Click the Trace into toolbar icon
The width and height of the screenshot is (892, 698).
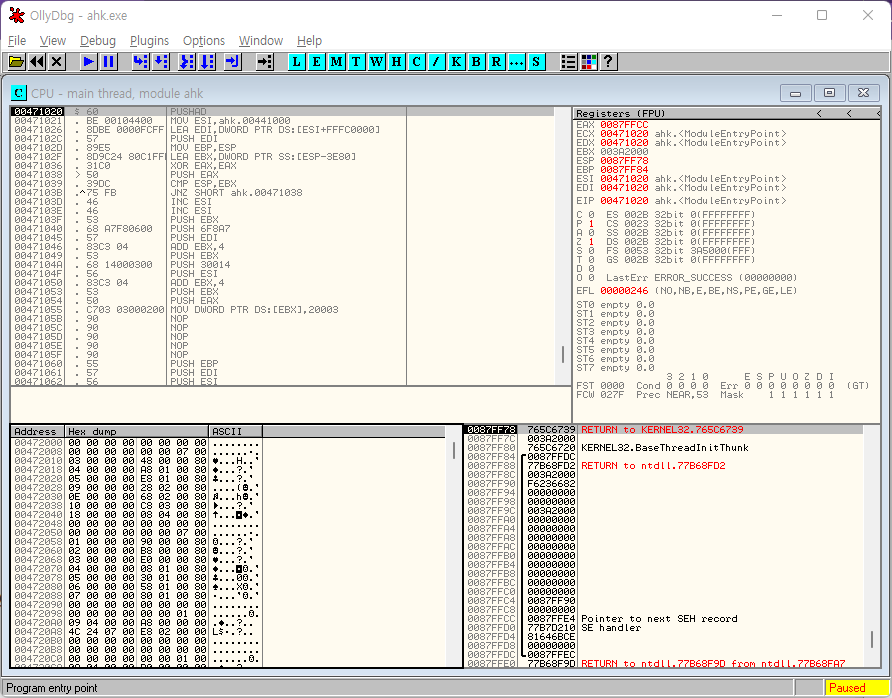[x=186, y=61]
